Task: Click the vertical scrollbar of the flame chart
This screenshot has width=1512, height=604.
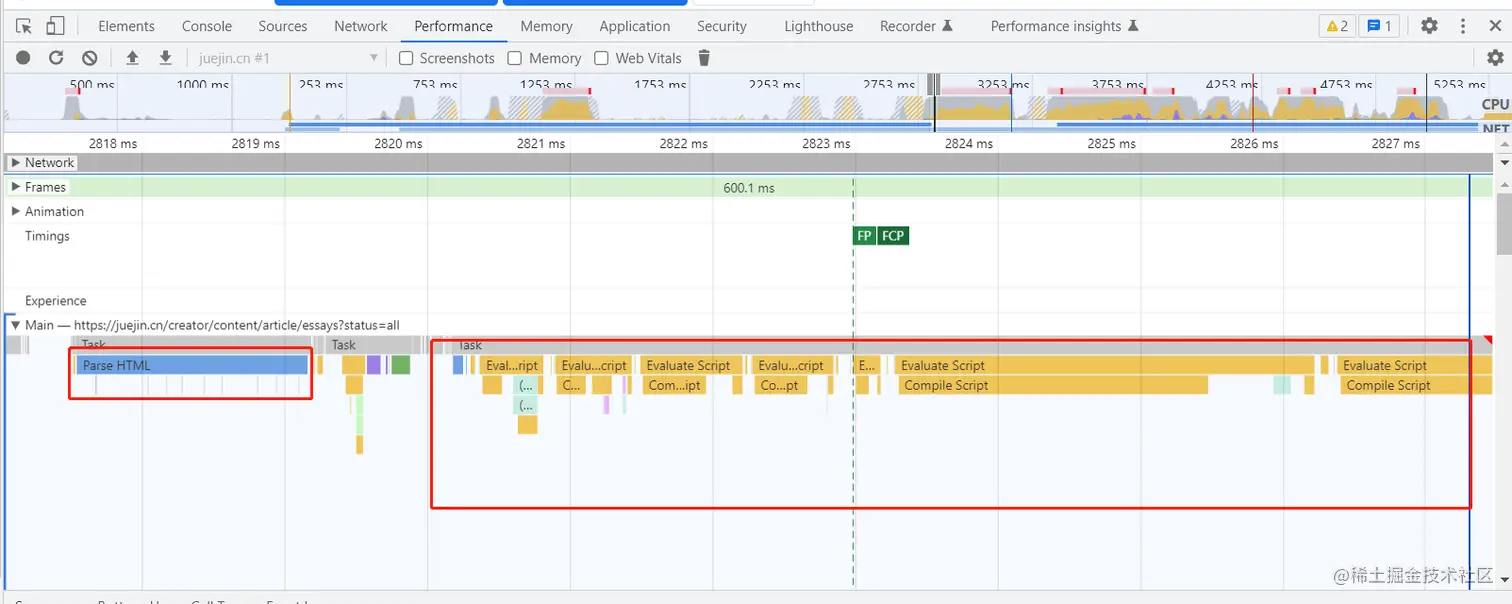Action: [1503, 225]
